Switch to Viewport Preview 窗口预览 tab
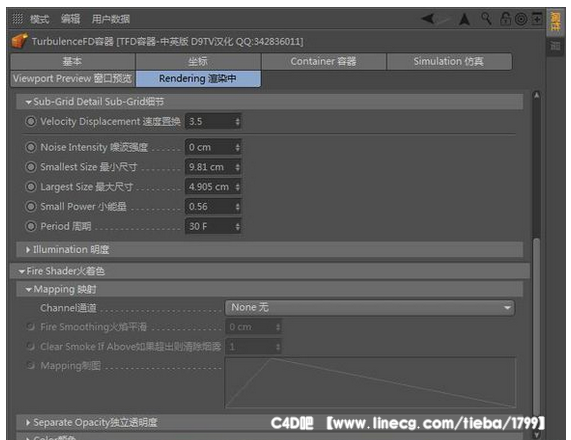The image size is (571, 440). 72,79
